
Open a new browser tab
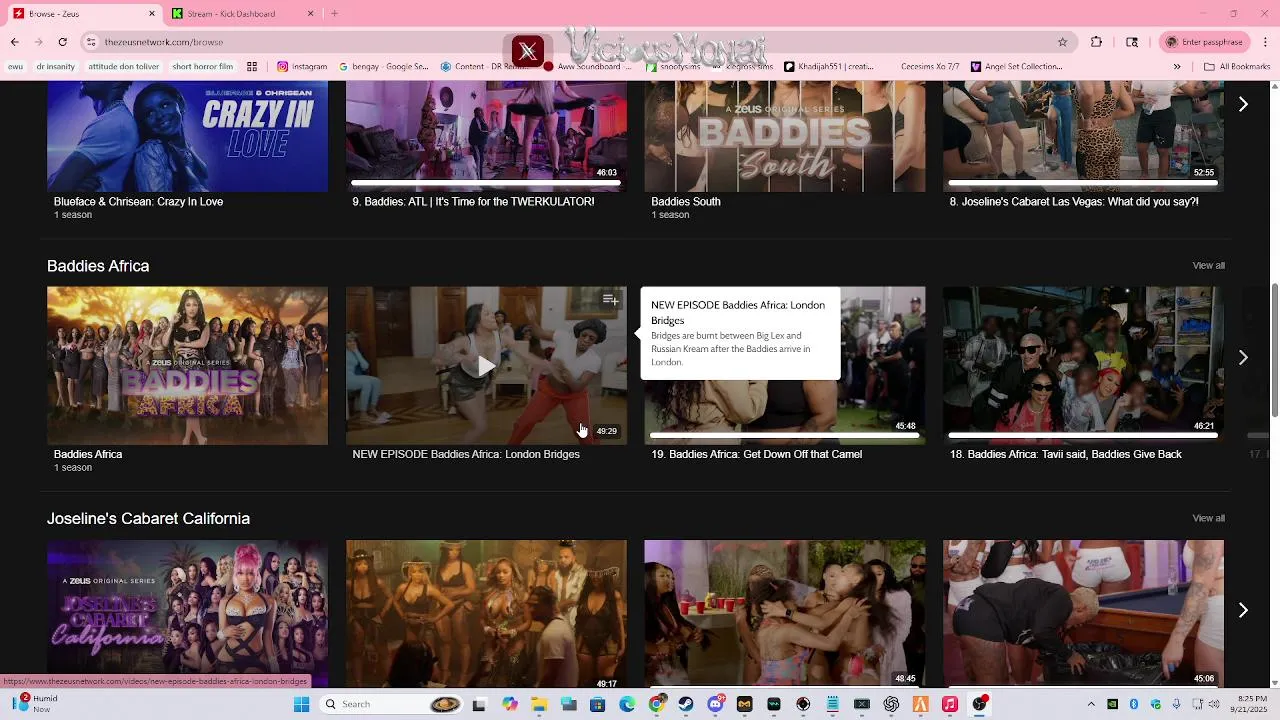click(334, 13)
